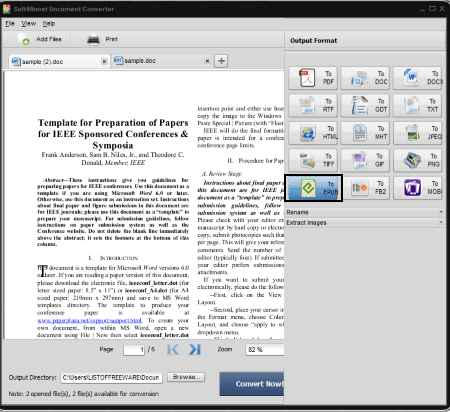The height and width of the screenshot is (412, 450).
Task: Select the To GIF output format
Action: (x=365, y=160)
